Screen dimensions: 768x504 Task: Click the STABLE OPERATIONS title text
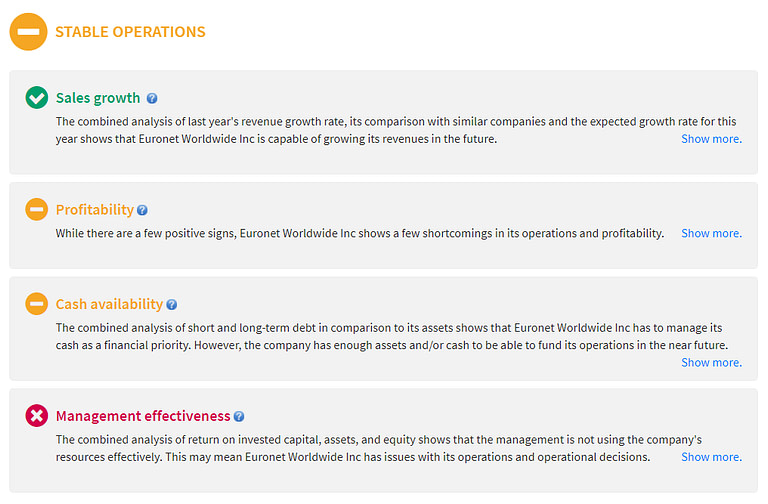coord(130,31)
